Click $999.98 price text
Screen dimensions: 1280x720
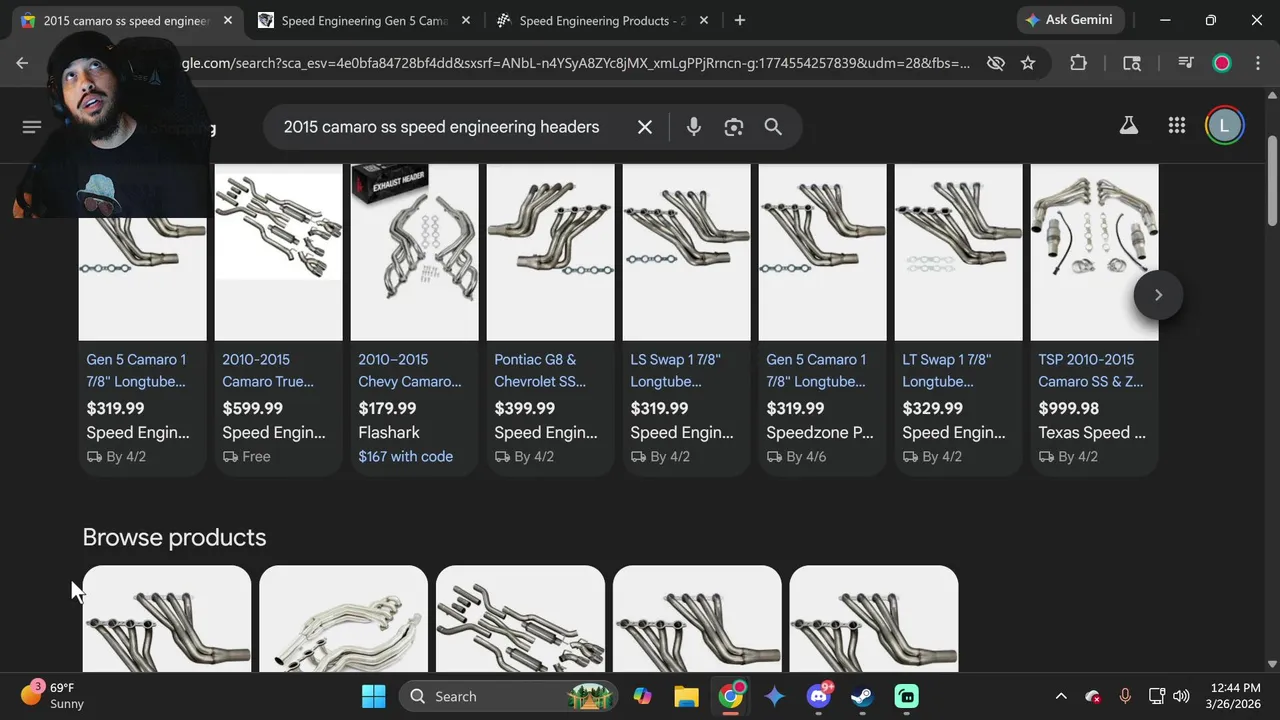click(1068, 408)
